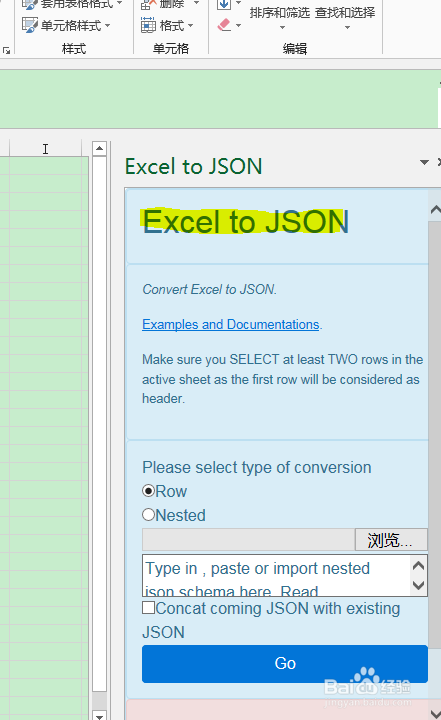Click schema text area down arrow
Viewport: 441px width, 720px height.
coord(418,585)
